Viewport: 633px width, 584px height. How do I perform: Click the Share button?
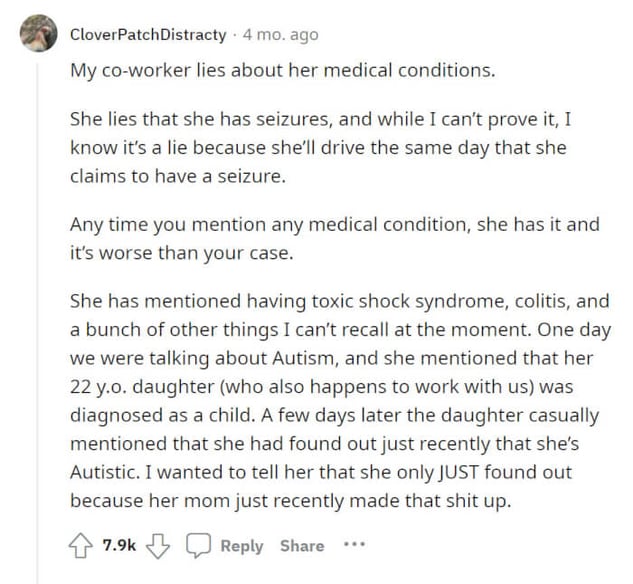coord(302,546)
